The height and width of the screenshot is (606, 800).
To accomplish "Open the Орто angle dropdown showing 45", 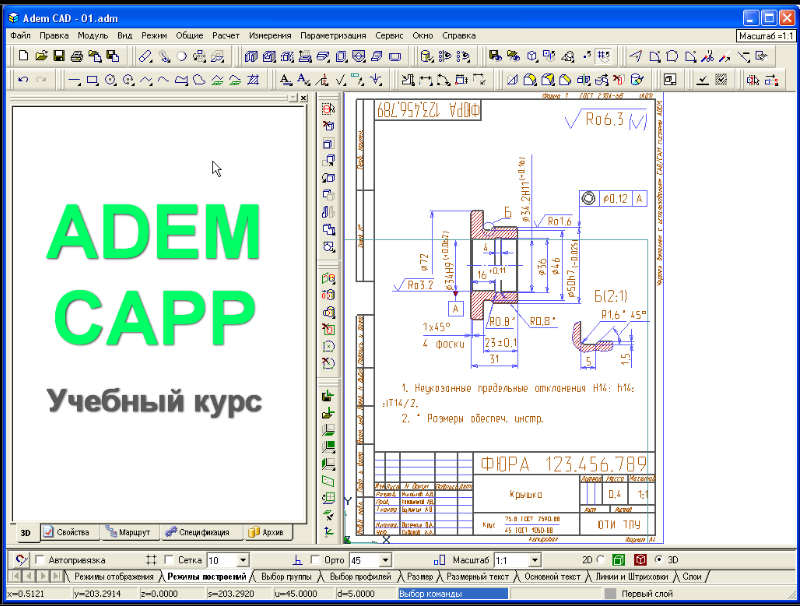I will pyautogui.click(x=385, y=560).
